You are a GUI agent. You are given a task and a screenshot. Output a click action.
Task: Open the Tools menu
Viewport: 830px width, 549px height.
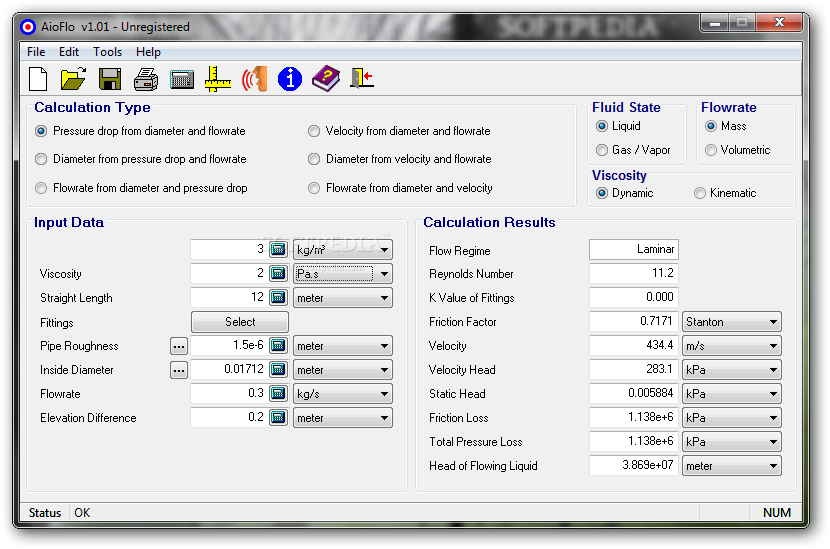[107, 52]
